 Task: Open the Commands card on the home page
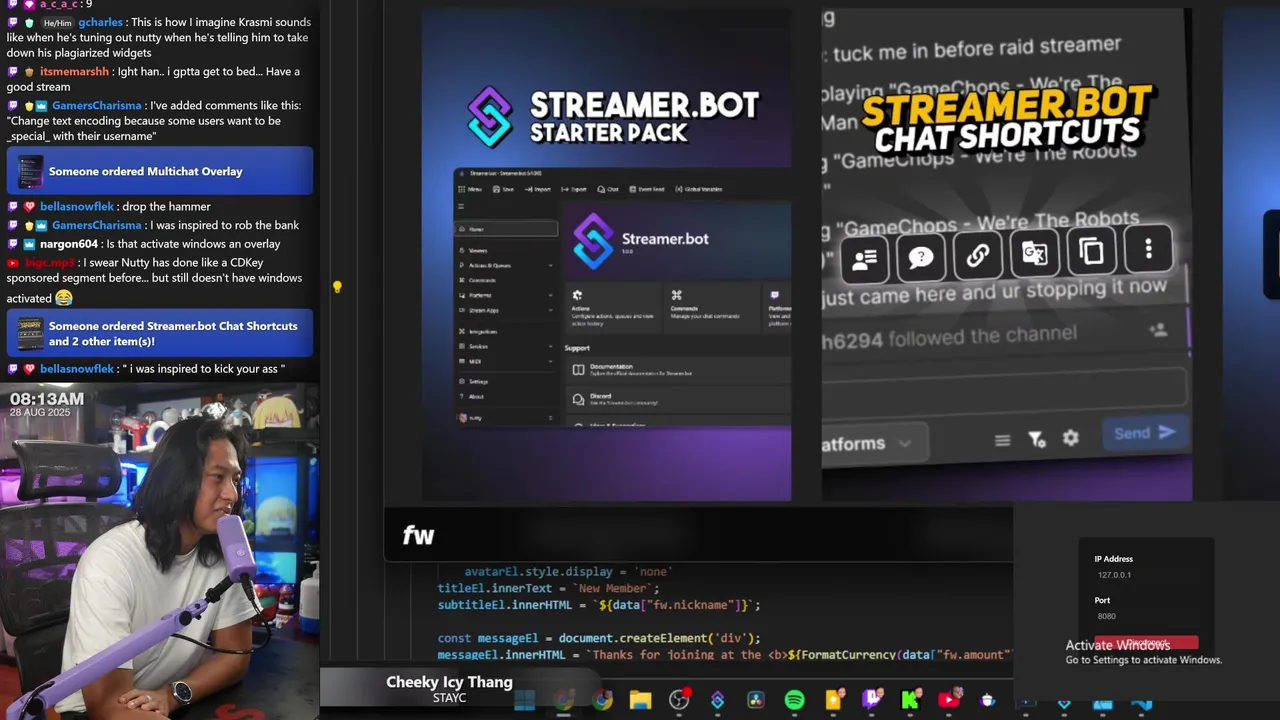coord(712,309)
